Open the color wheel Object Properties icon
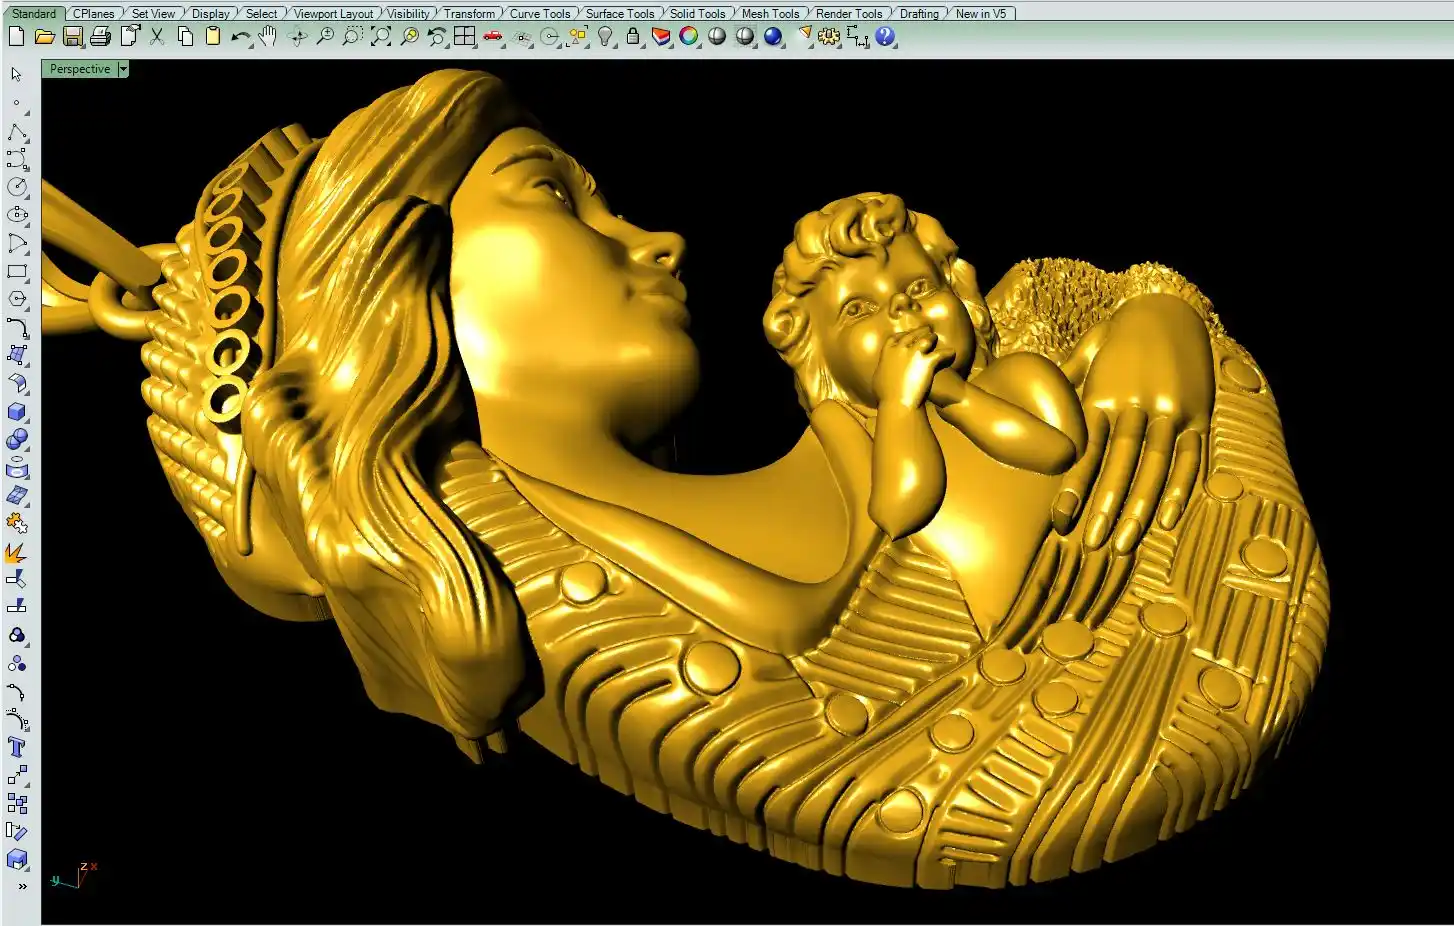This screenshot has height=926, width=1454. [x=689, y=37]
